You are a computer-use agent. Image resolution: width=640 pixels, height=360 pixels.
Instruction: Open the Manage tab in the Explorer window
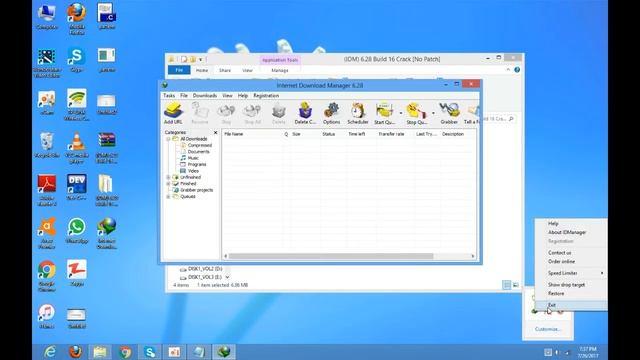point(280,70)
